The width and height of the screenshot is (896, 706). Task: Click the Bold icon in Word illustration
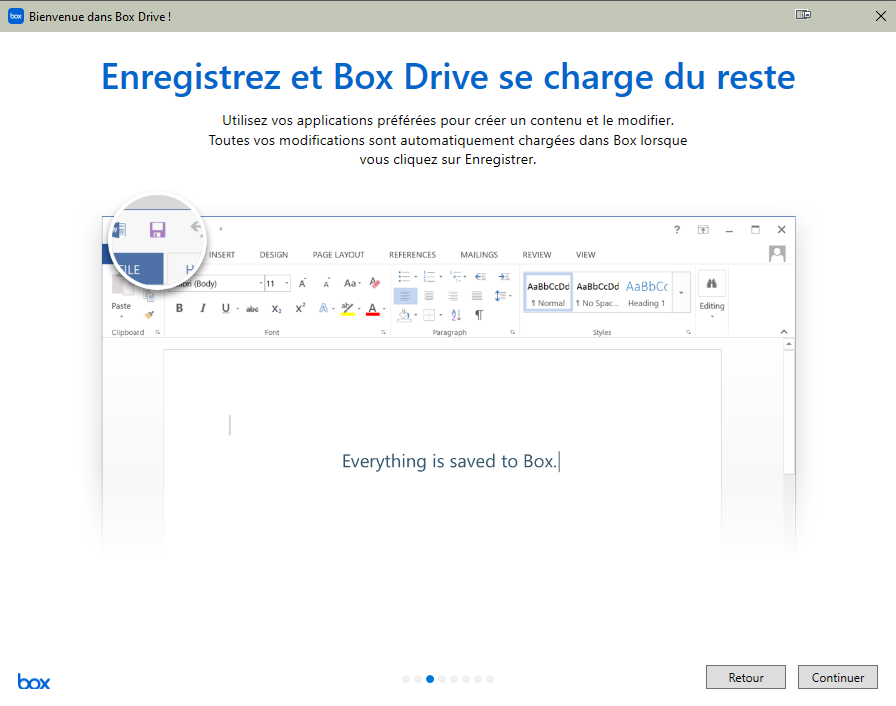point(179,308)
